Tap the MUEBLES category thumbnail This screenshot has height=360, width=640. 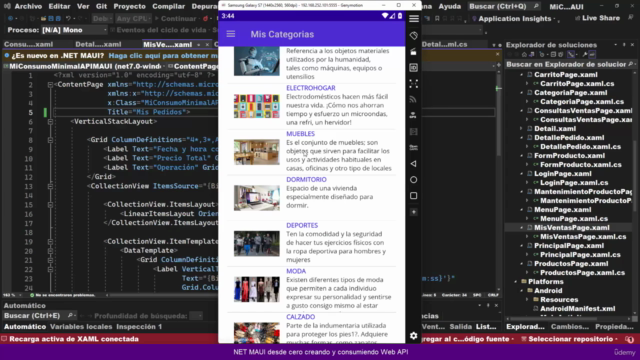tap(257, 152)
